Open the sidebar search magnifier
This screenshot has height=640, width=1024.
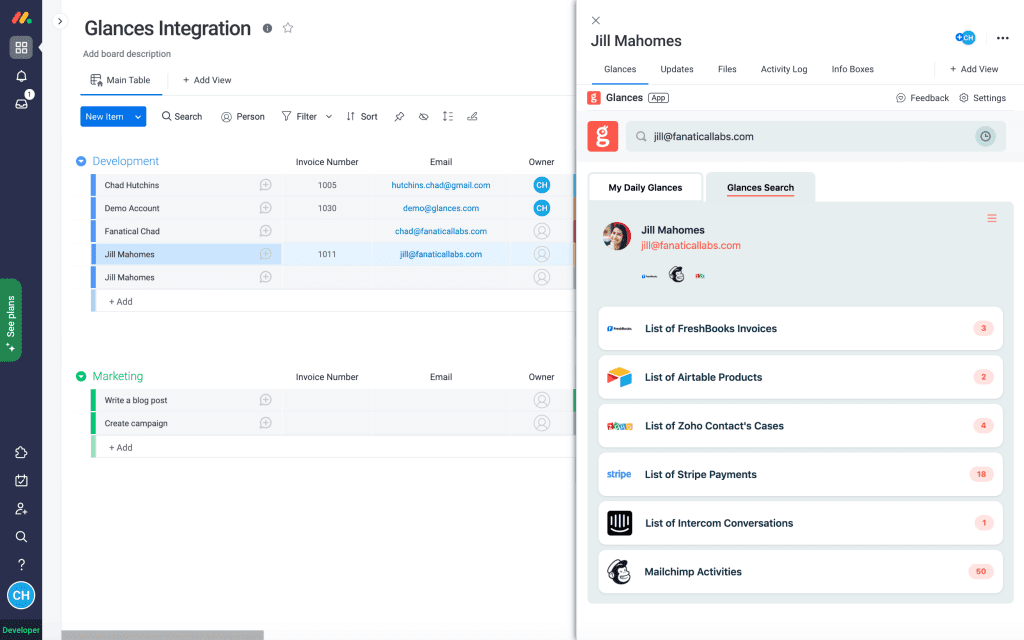coord(21,537)
